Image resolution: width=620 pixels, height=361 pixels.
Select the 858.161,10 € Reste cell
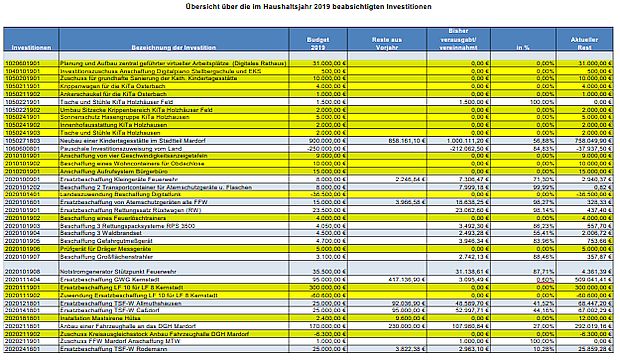(387, 141)
